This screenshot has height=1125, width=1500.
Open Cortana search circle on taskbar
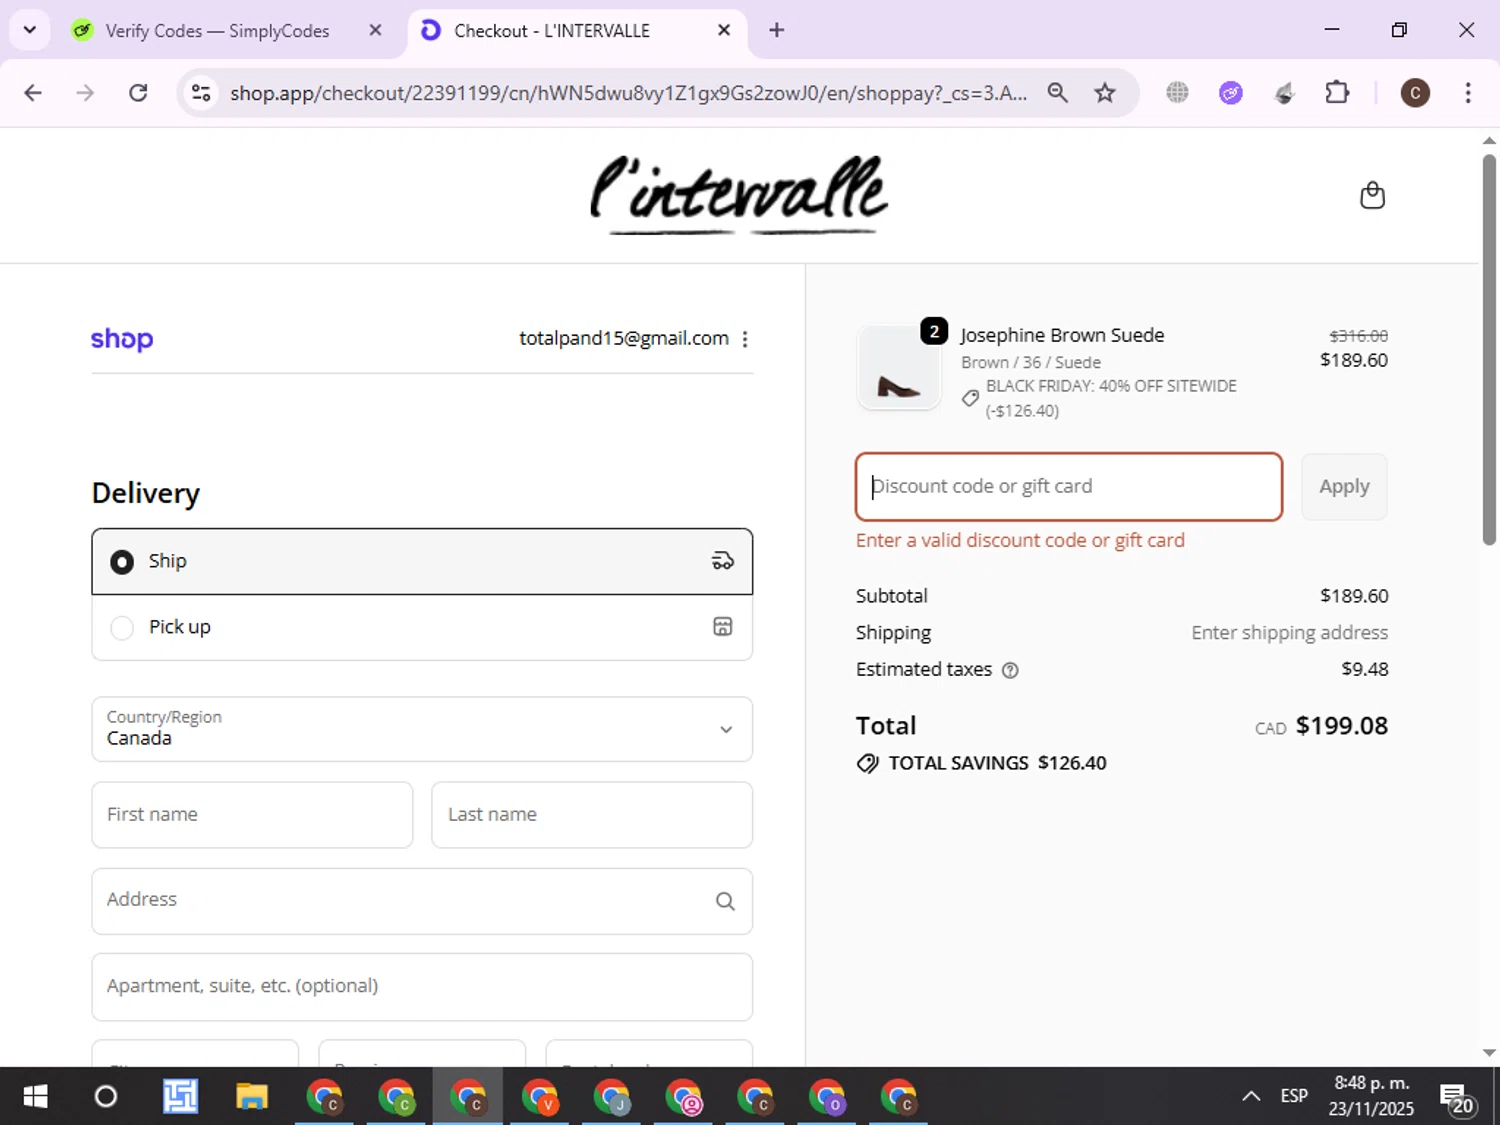pyautogui.click(x=105, y=1097)
